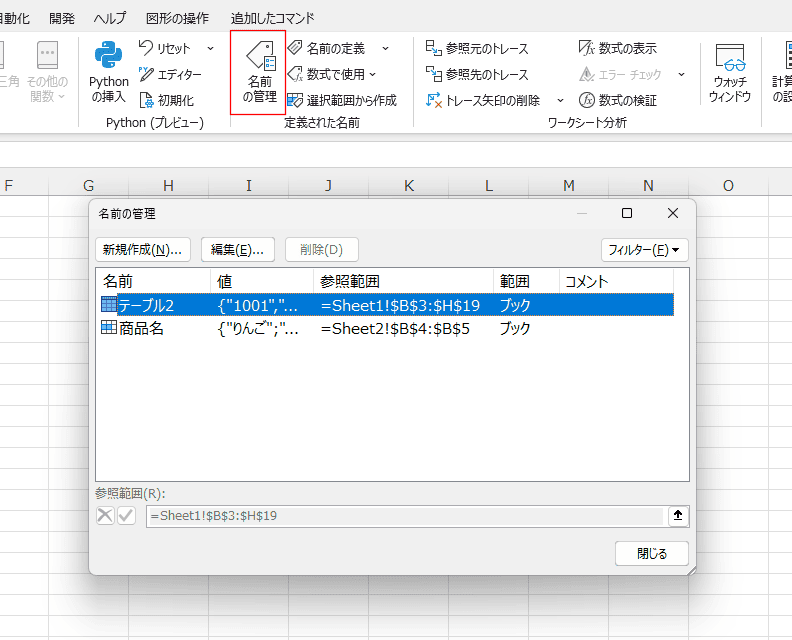Click the 削除(D) button
792x640 pixels.
[322, 250]
